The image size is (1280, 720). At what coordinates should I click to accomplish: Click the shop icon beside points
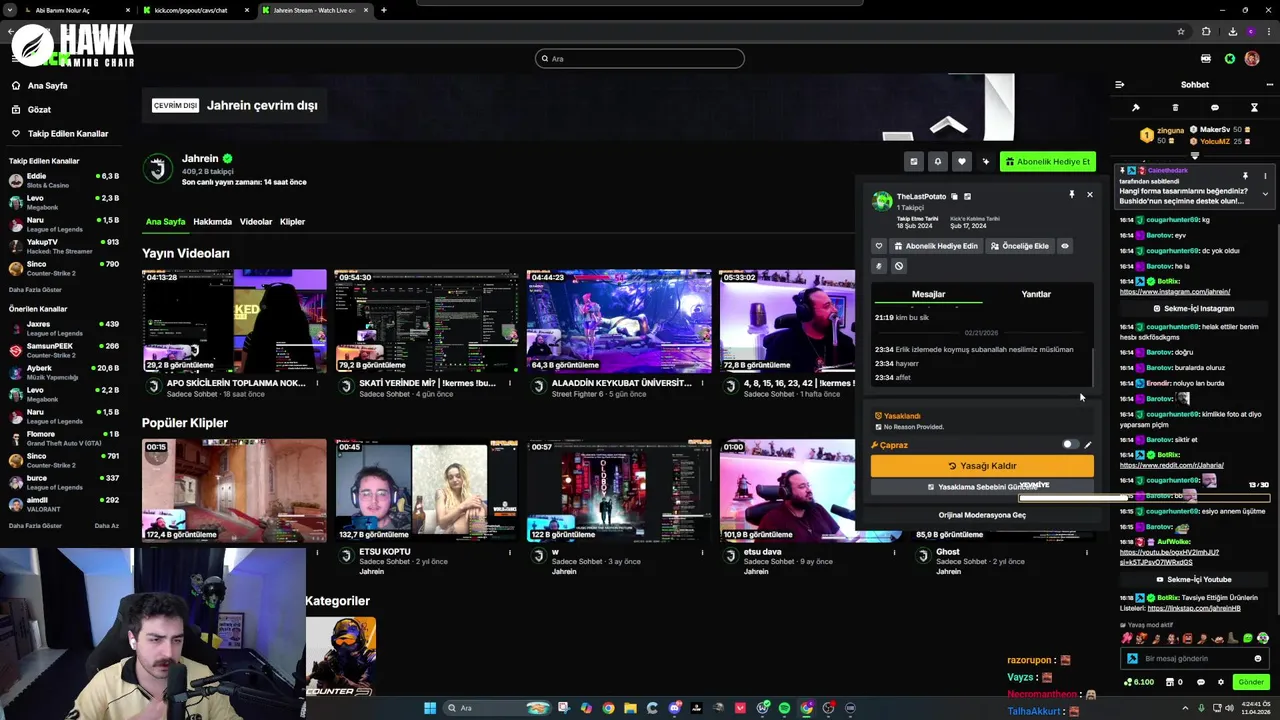1170,682
